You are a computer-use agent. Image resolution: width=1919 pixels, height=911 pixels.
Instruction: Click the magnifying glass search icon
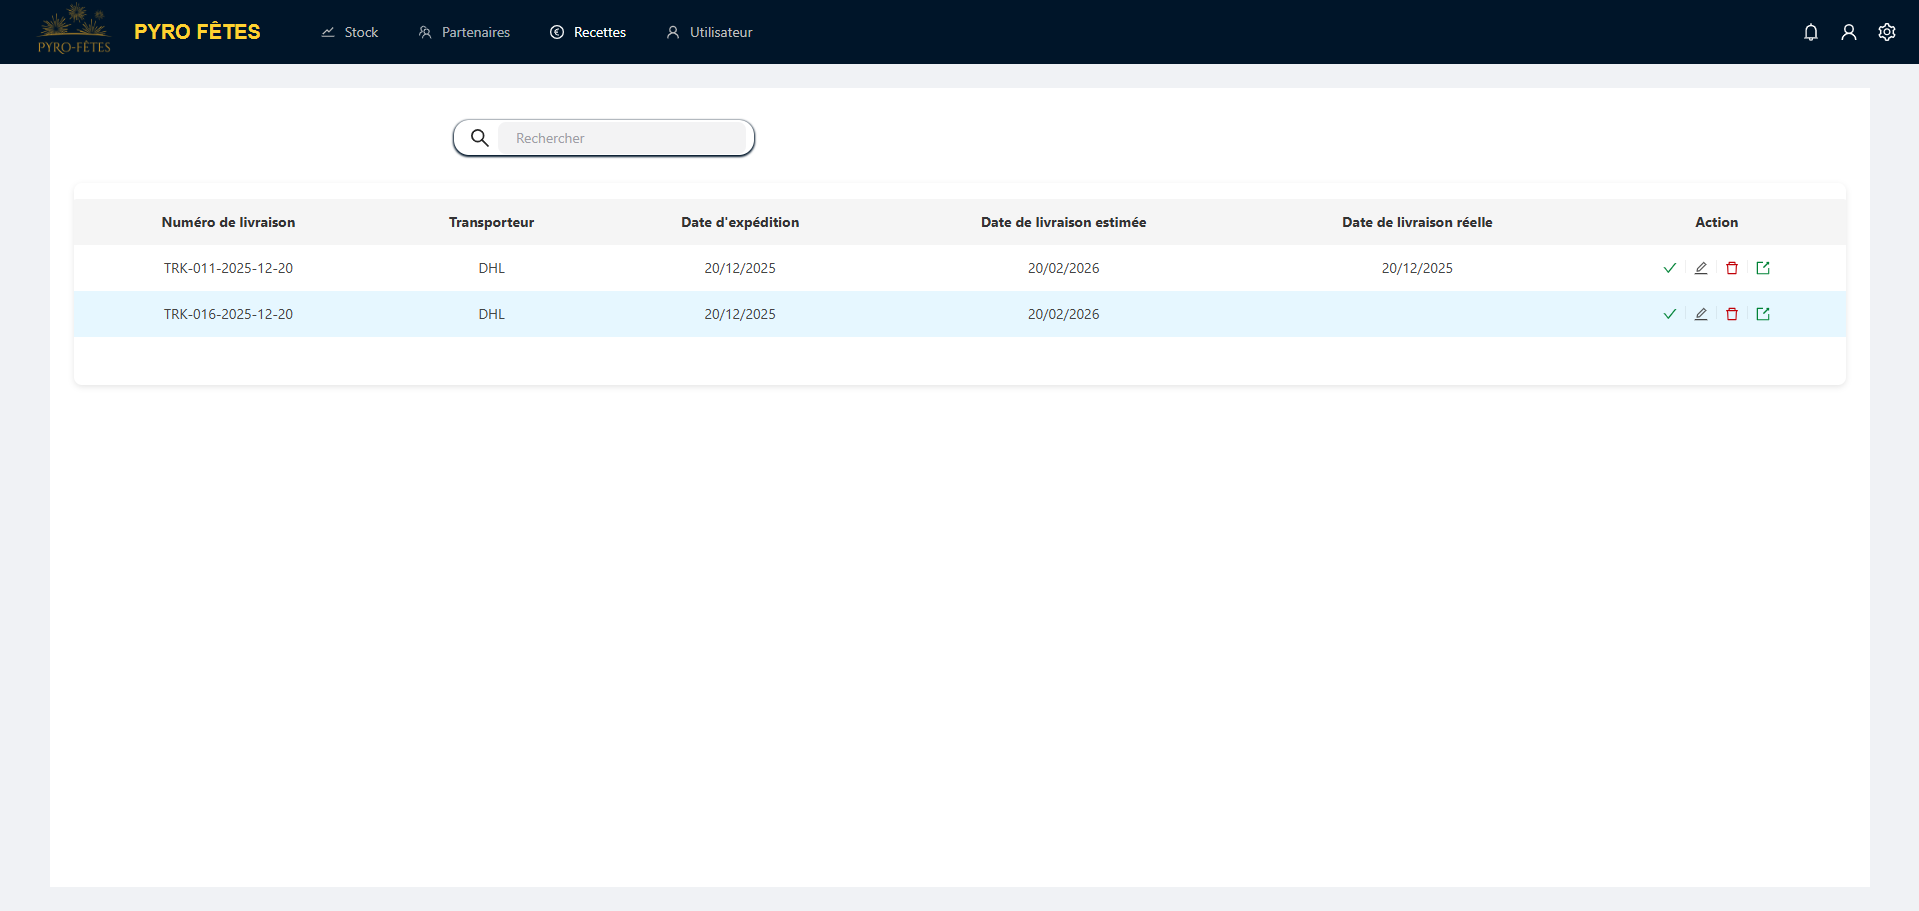480,138
